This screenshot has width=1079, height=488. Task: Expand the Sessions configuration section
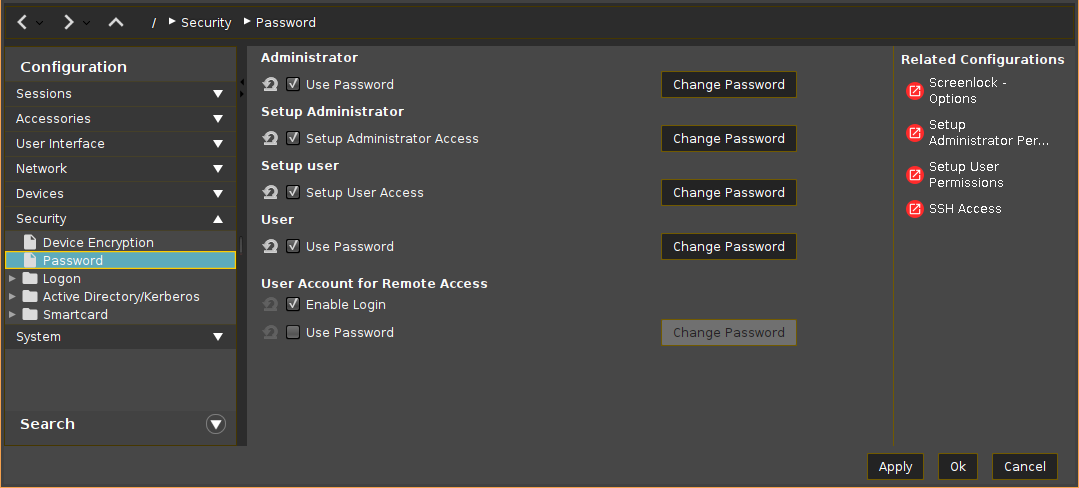coord(218,94)
